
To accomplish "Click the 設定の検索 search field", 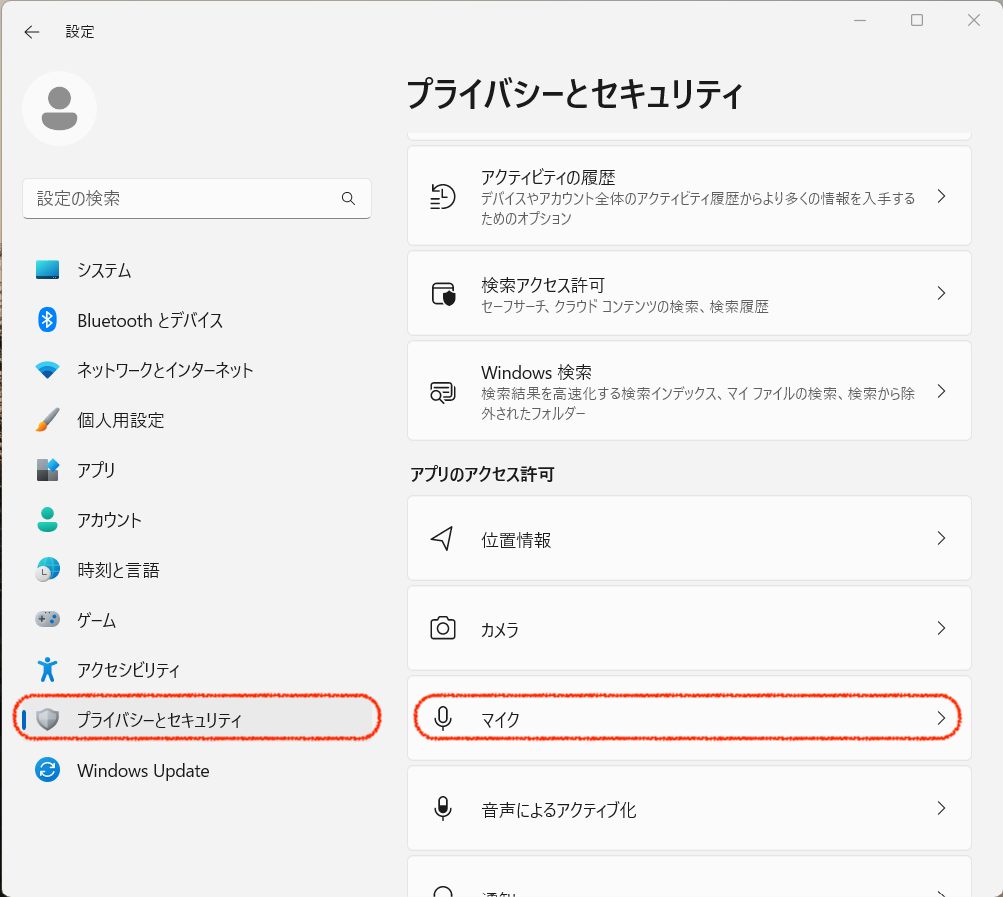I will point(197,198).
